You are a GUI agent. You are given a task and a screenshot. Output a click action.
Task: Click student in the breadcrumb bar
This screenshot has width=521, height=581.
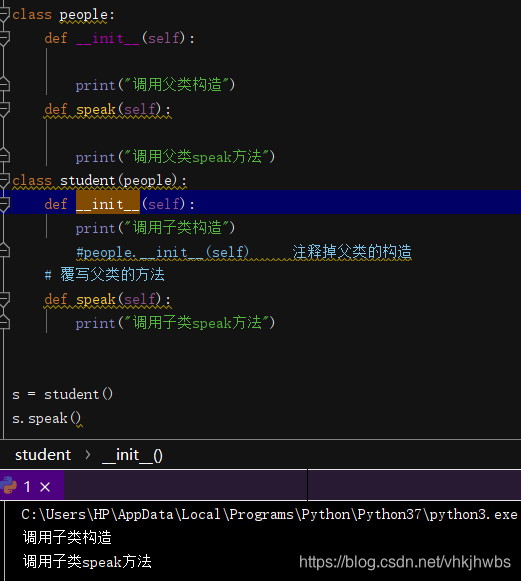pyautogui.click(x=43, y=455)
